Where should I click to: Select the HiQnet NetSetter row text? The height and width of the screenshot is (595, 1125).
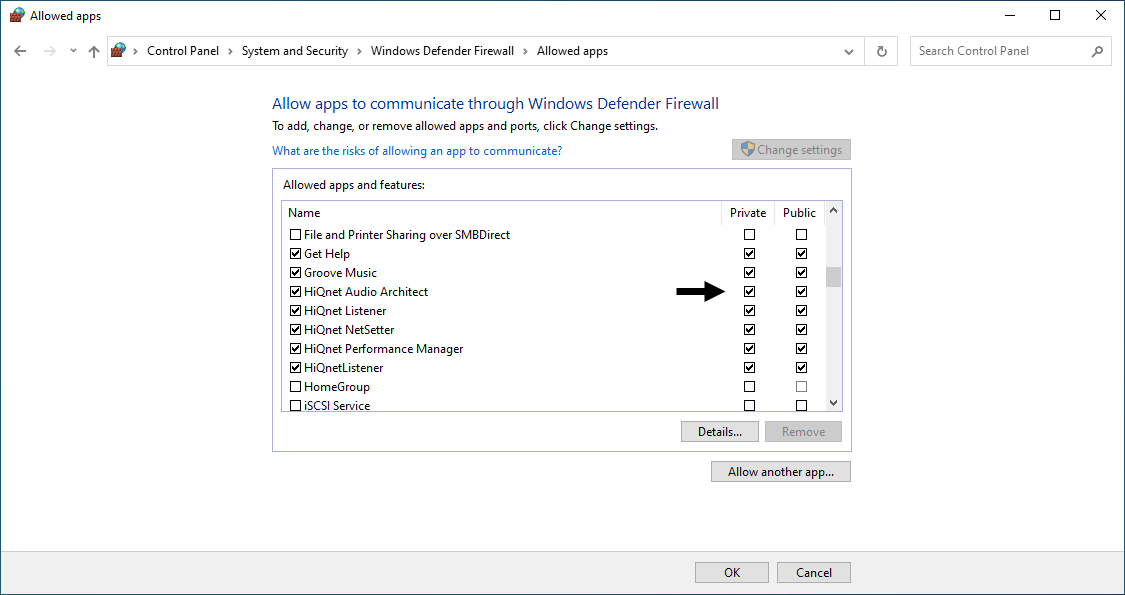coord(349,329)
